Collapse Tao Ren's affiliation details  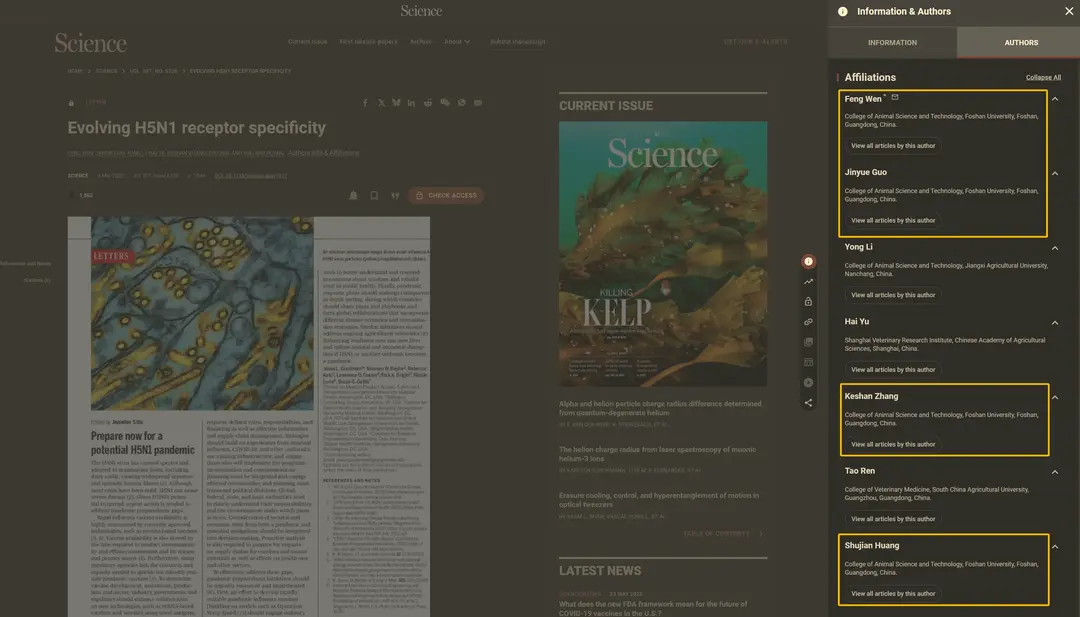click(x=1055, y=472)
